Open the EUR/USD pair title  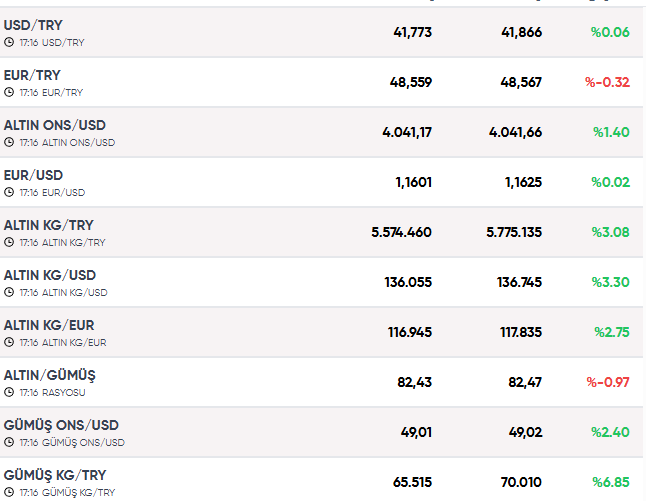(x=33, y=176)
